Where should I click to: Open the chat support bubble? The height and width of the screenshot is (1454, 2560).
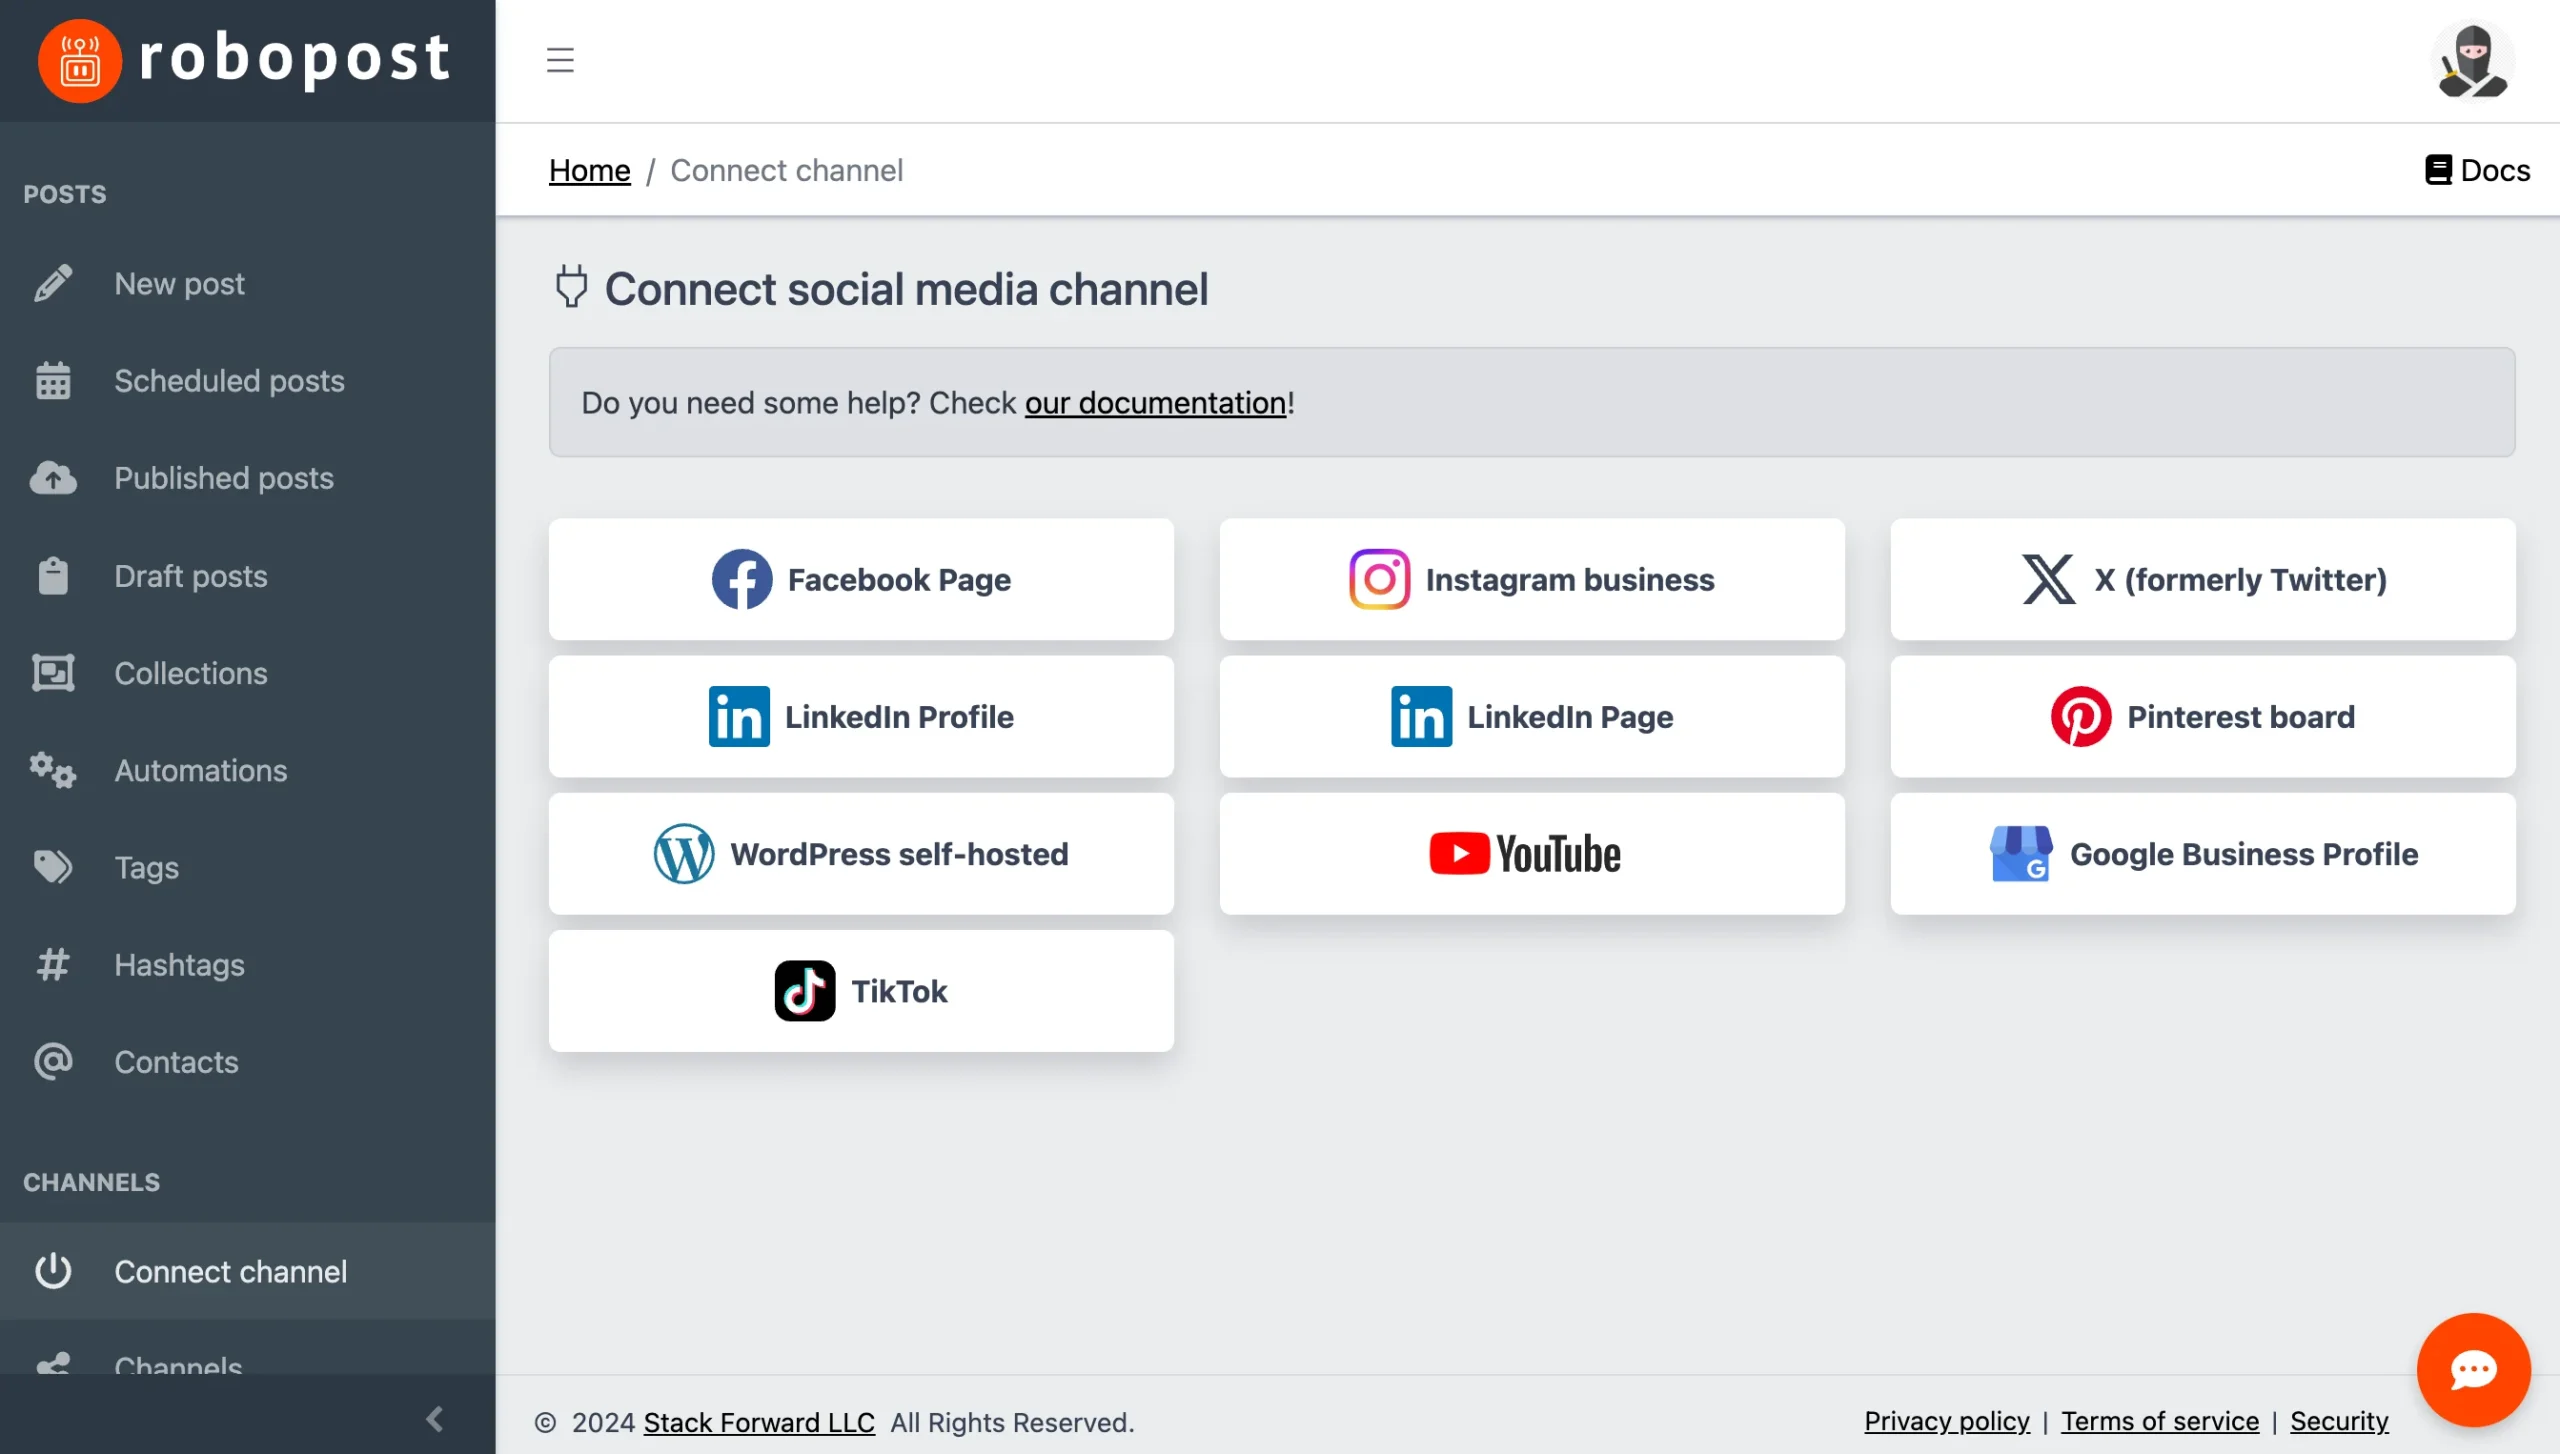click(2474, 1370)
